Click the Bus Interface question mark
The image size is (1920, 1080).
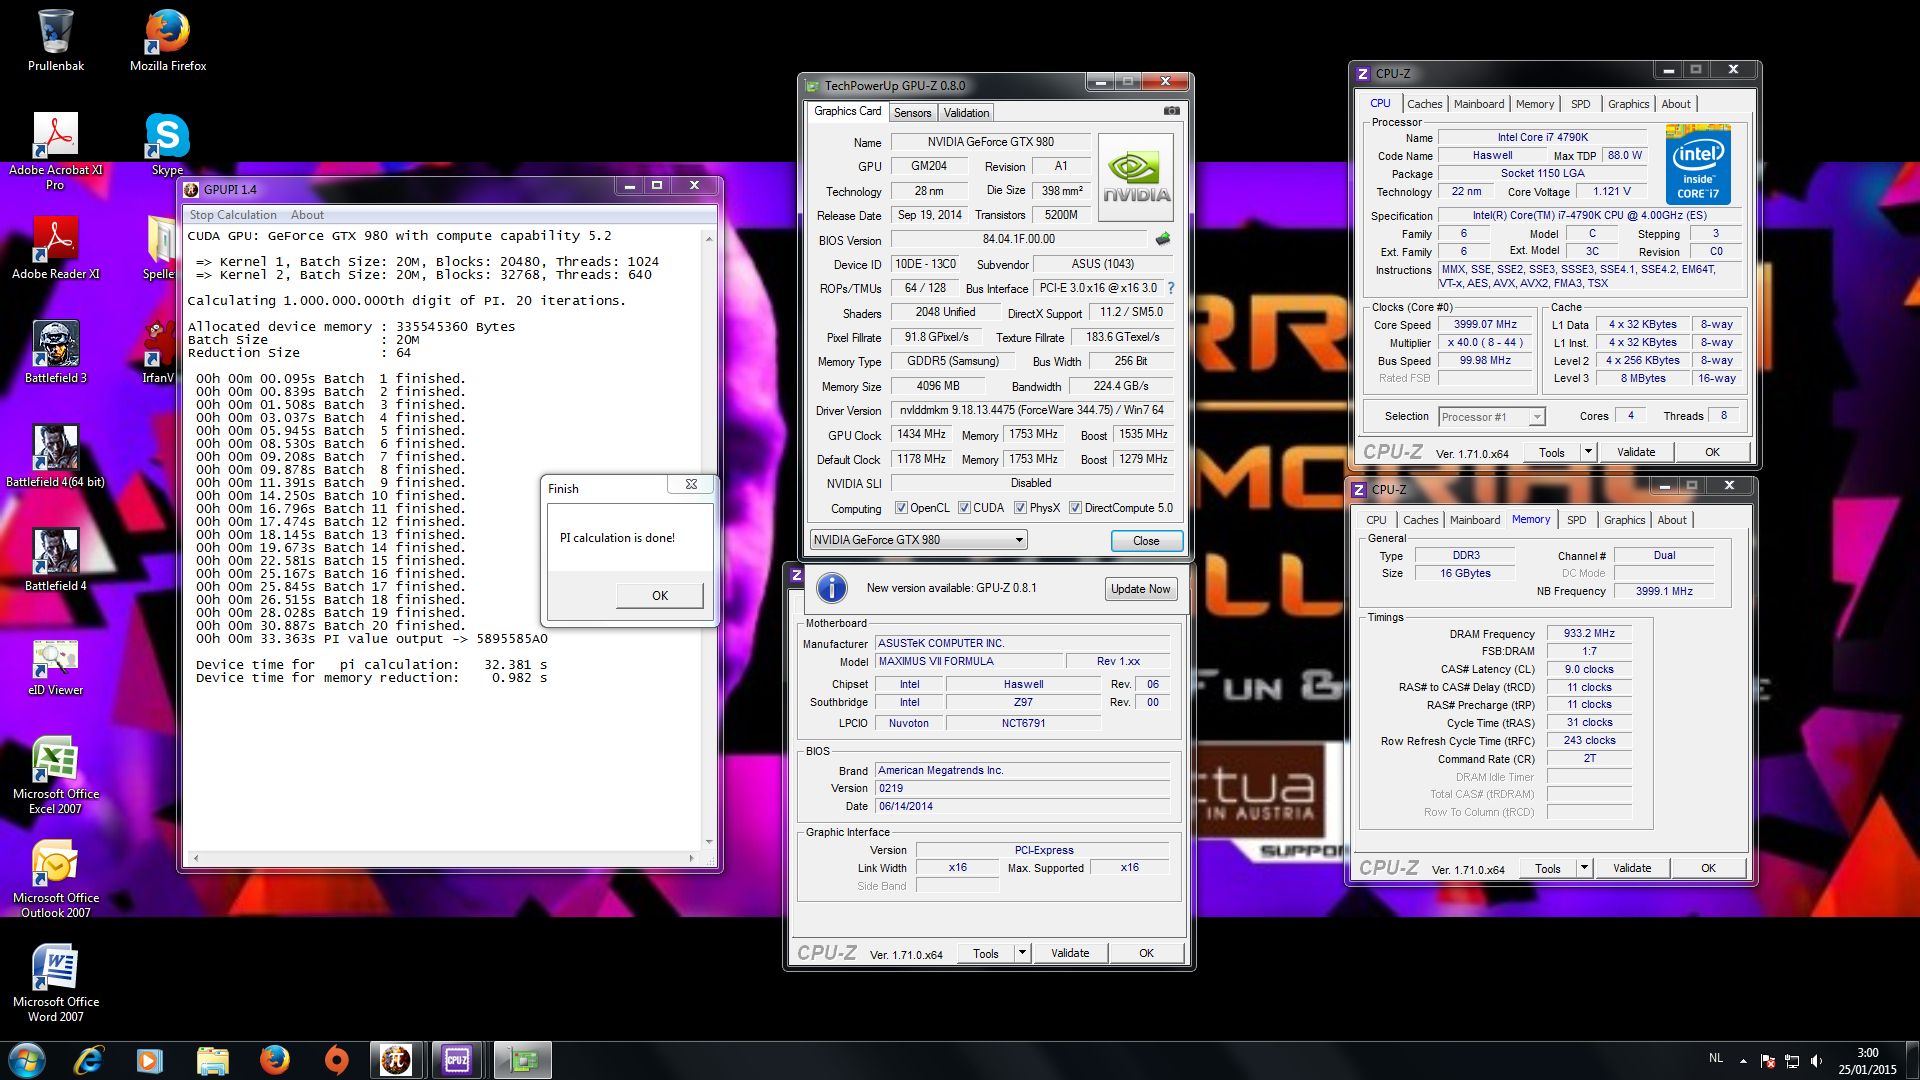click(1171, 288)
